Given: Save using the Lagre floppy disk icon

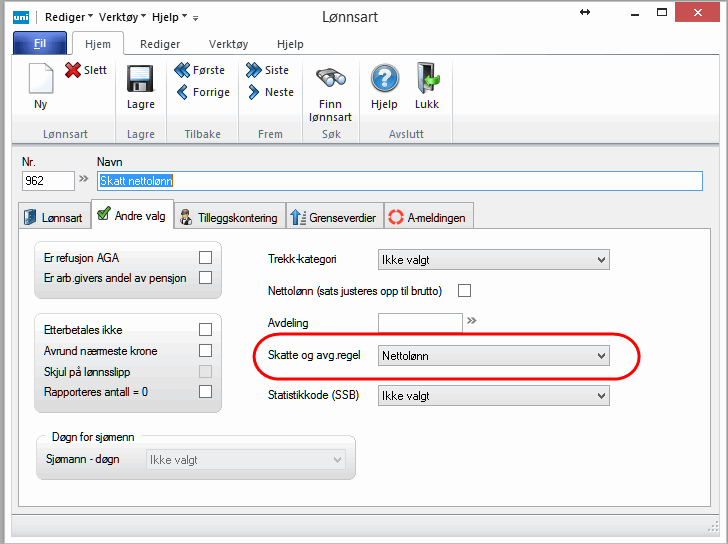Looking at the screenshot, I should coord(140,79).
